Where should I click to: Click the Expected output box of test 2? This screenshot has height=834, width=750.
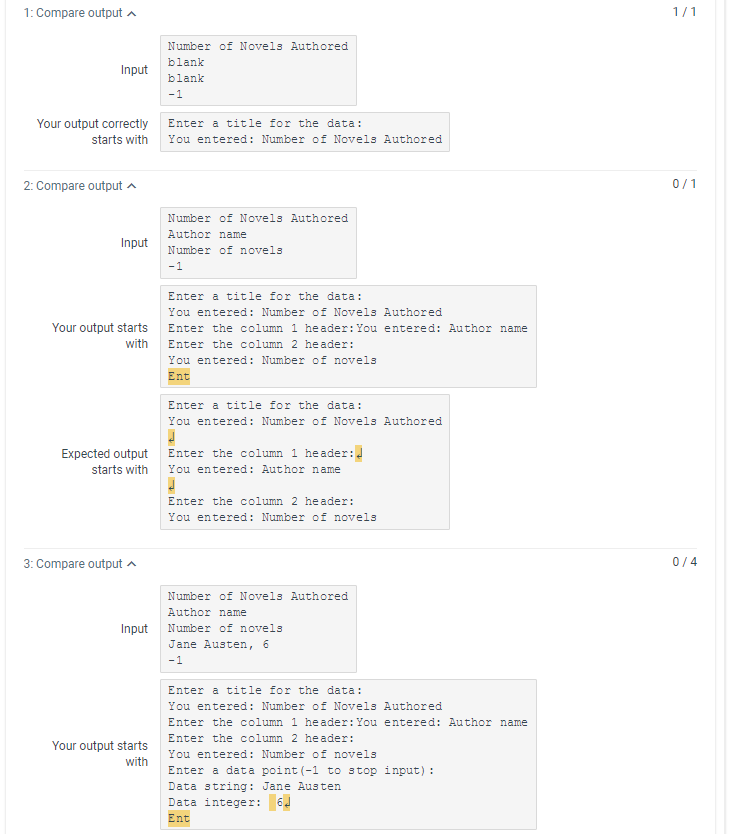(304, 461)
